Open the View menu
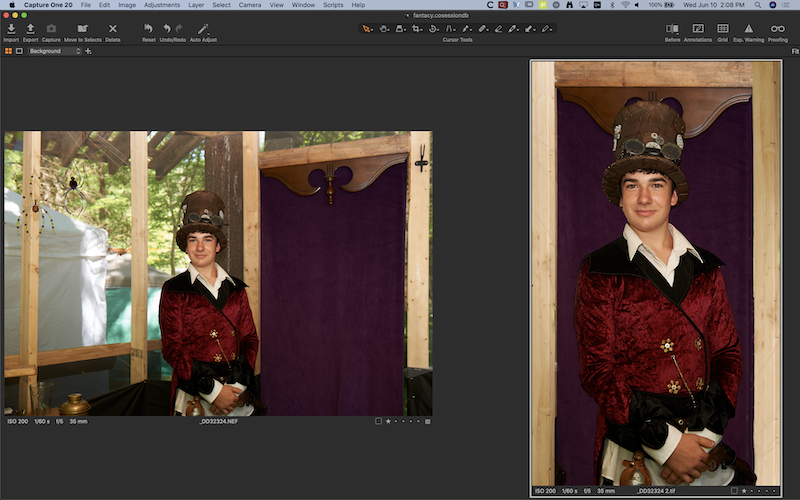800x500 pixels. coord(277,5)
